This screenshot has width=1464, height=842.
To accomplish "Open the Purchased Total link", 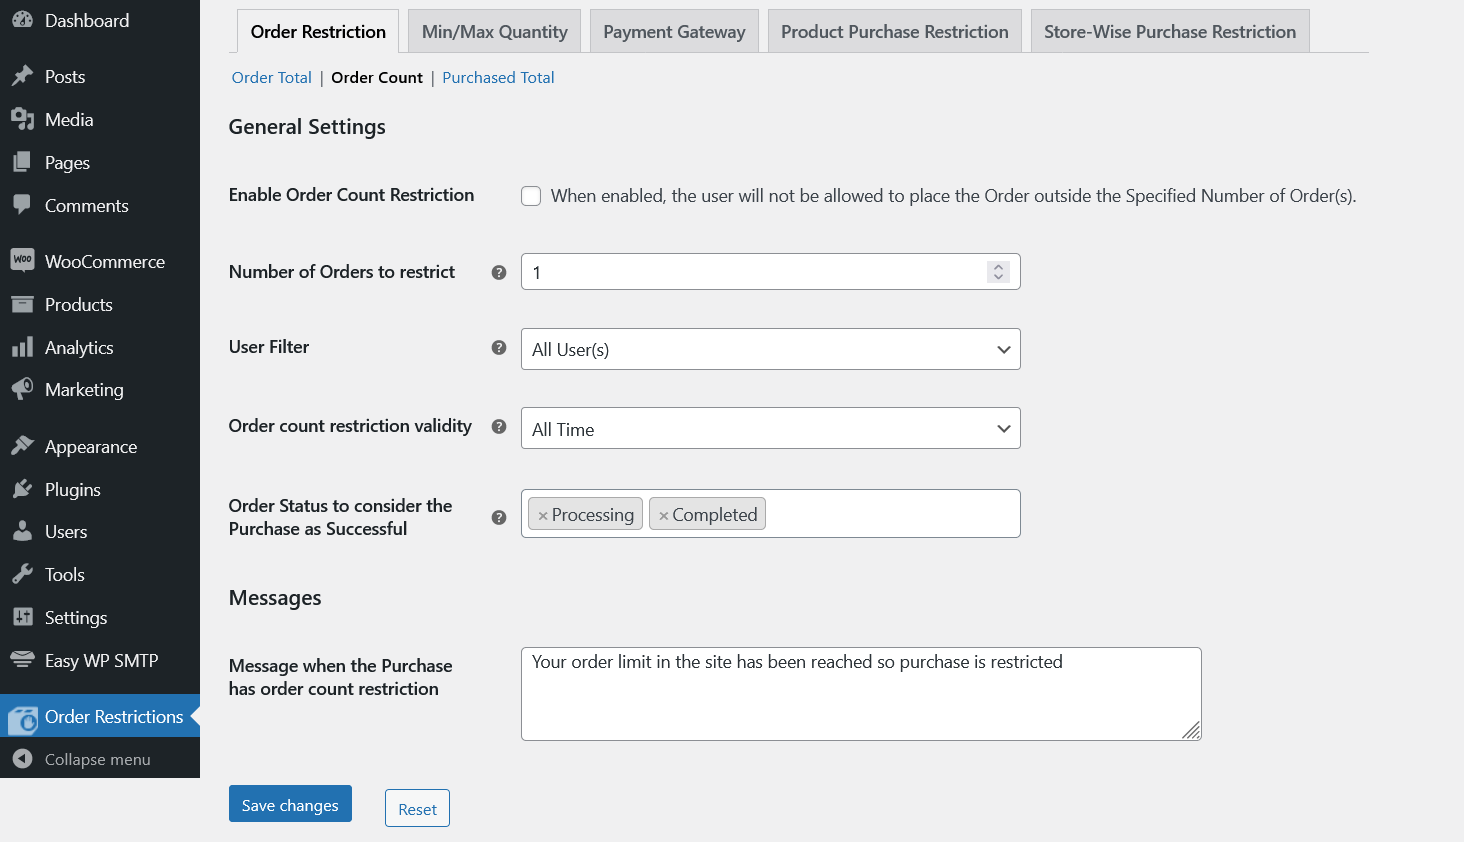I will tap(497, 77).
